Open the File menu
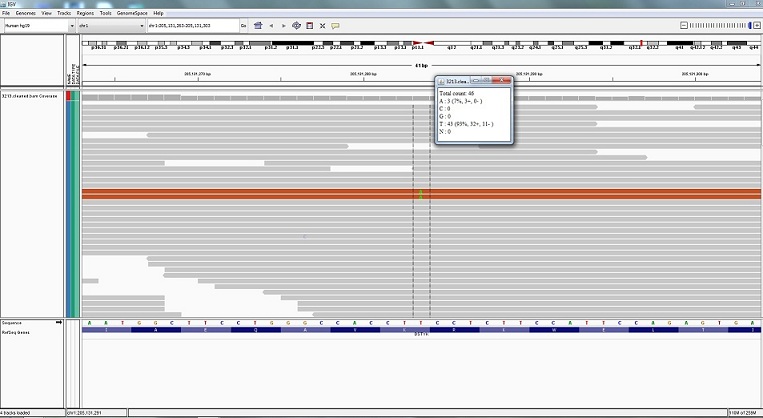 point(6,13)
